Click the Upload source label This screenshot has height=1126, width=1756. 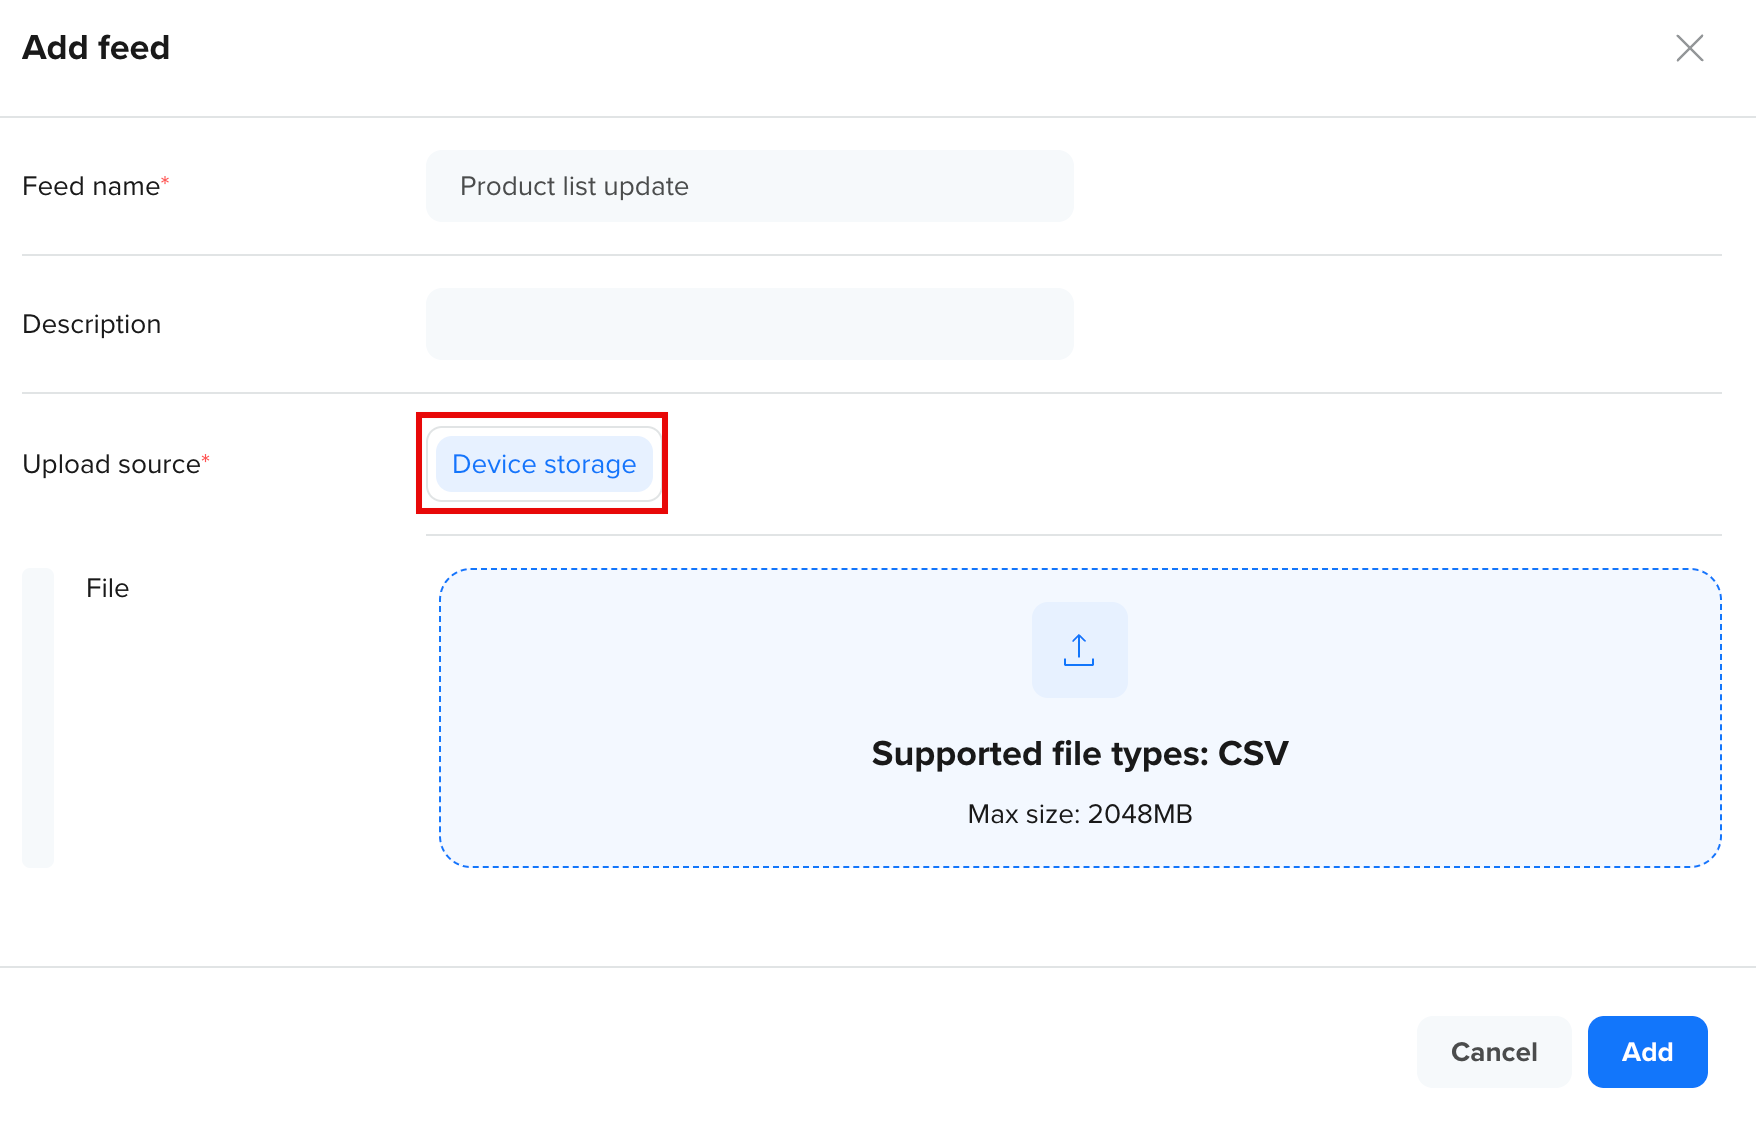click(111, 464)
